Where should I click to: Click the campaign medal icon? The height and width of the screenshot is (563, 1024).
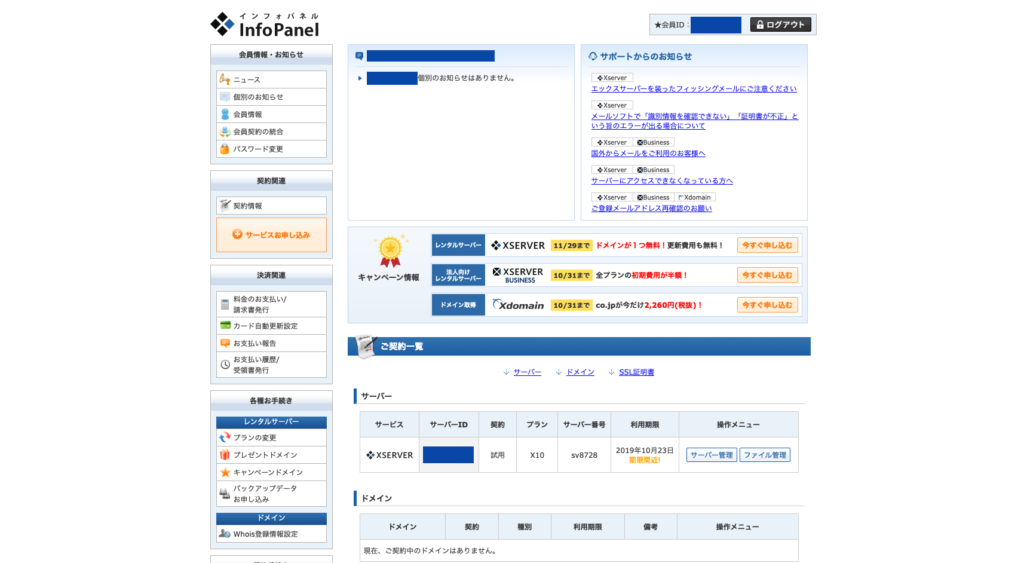pyautogui.click(x=390, y=251)
